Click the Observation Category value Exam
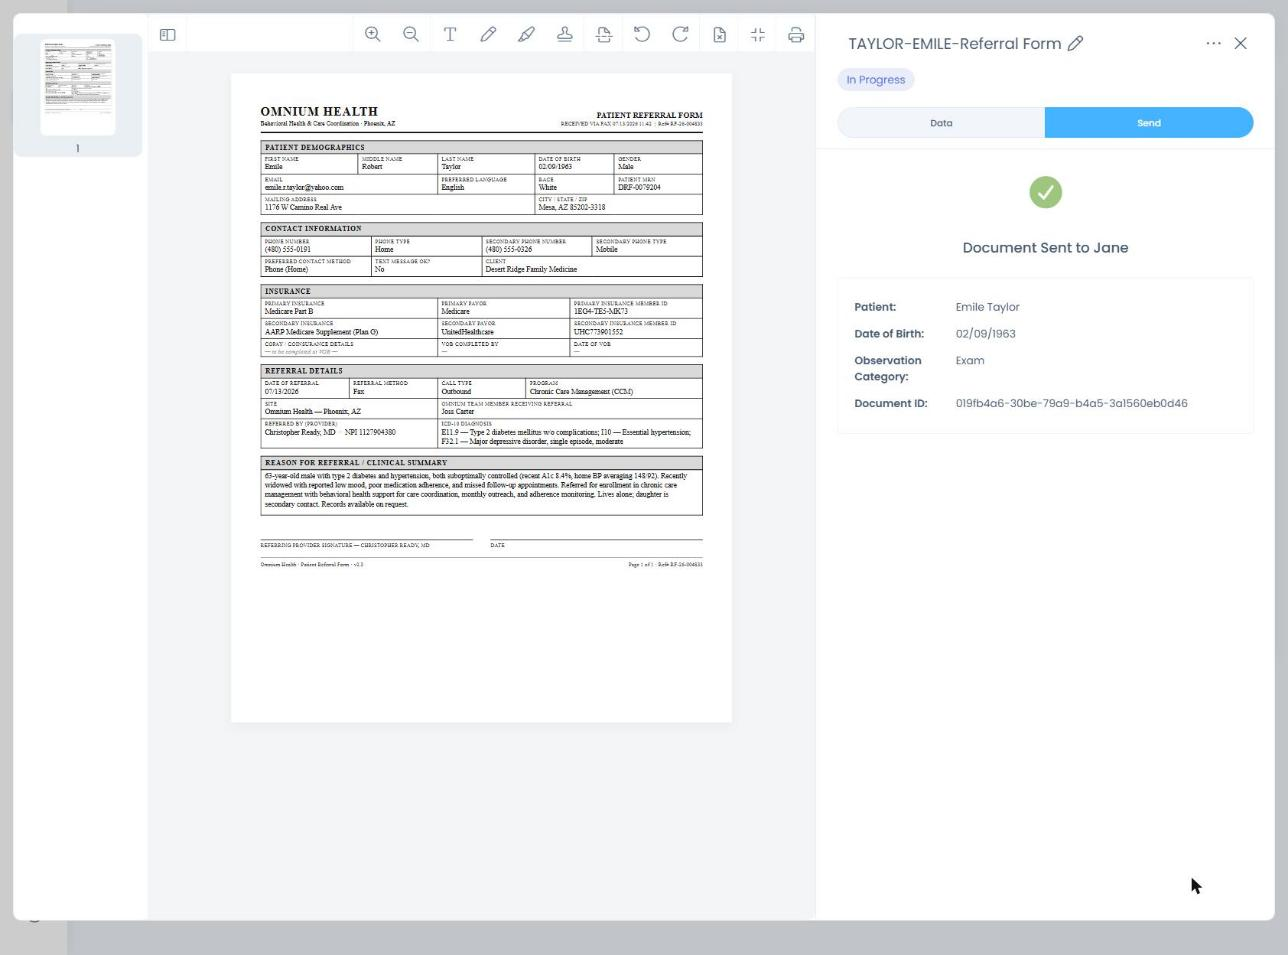This screenshot has height=955, width=1288. click(970, 361)
